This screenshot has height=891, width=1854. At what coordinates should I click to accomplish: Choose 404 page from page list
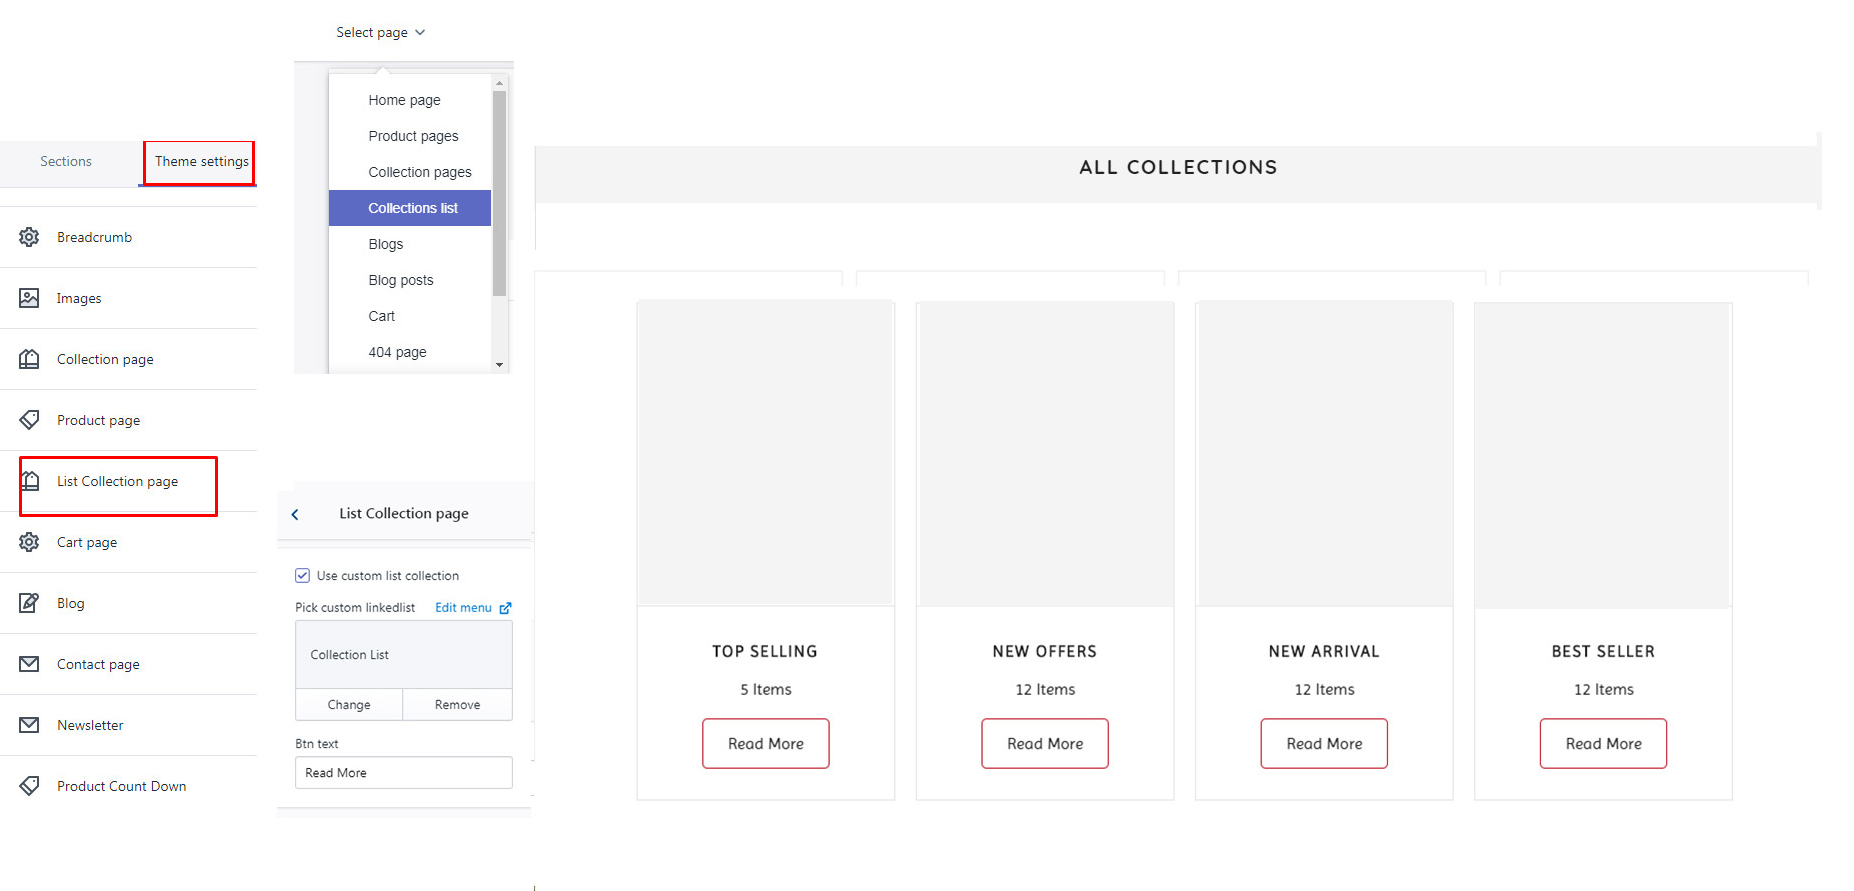point(410,352)
